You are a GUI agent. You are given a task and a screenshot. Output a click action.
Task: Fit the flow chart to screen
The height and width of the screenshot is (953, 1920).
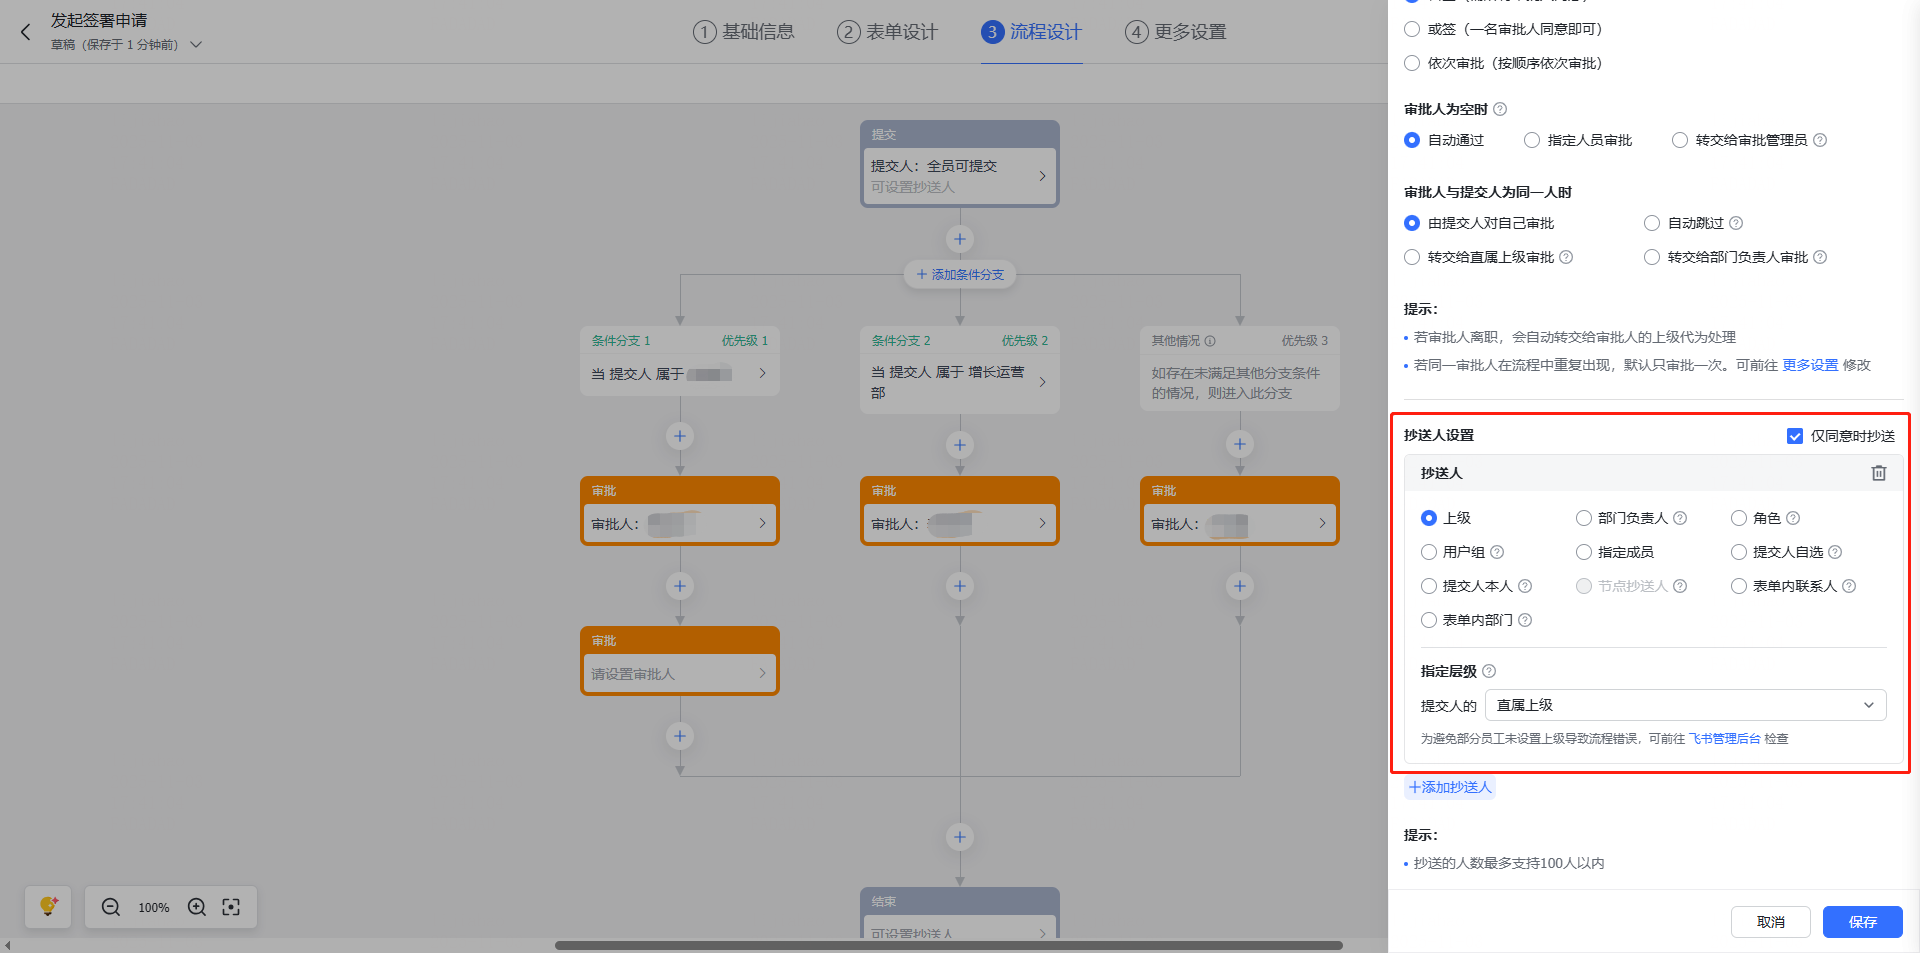click(231, 907)
